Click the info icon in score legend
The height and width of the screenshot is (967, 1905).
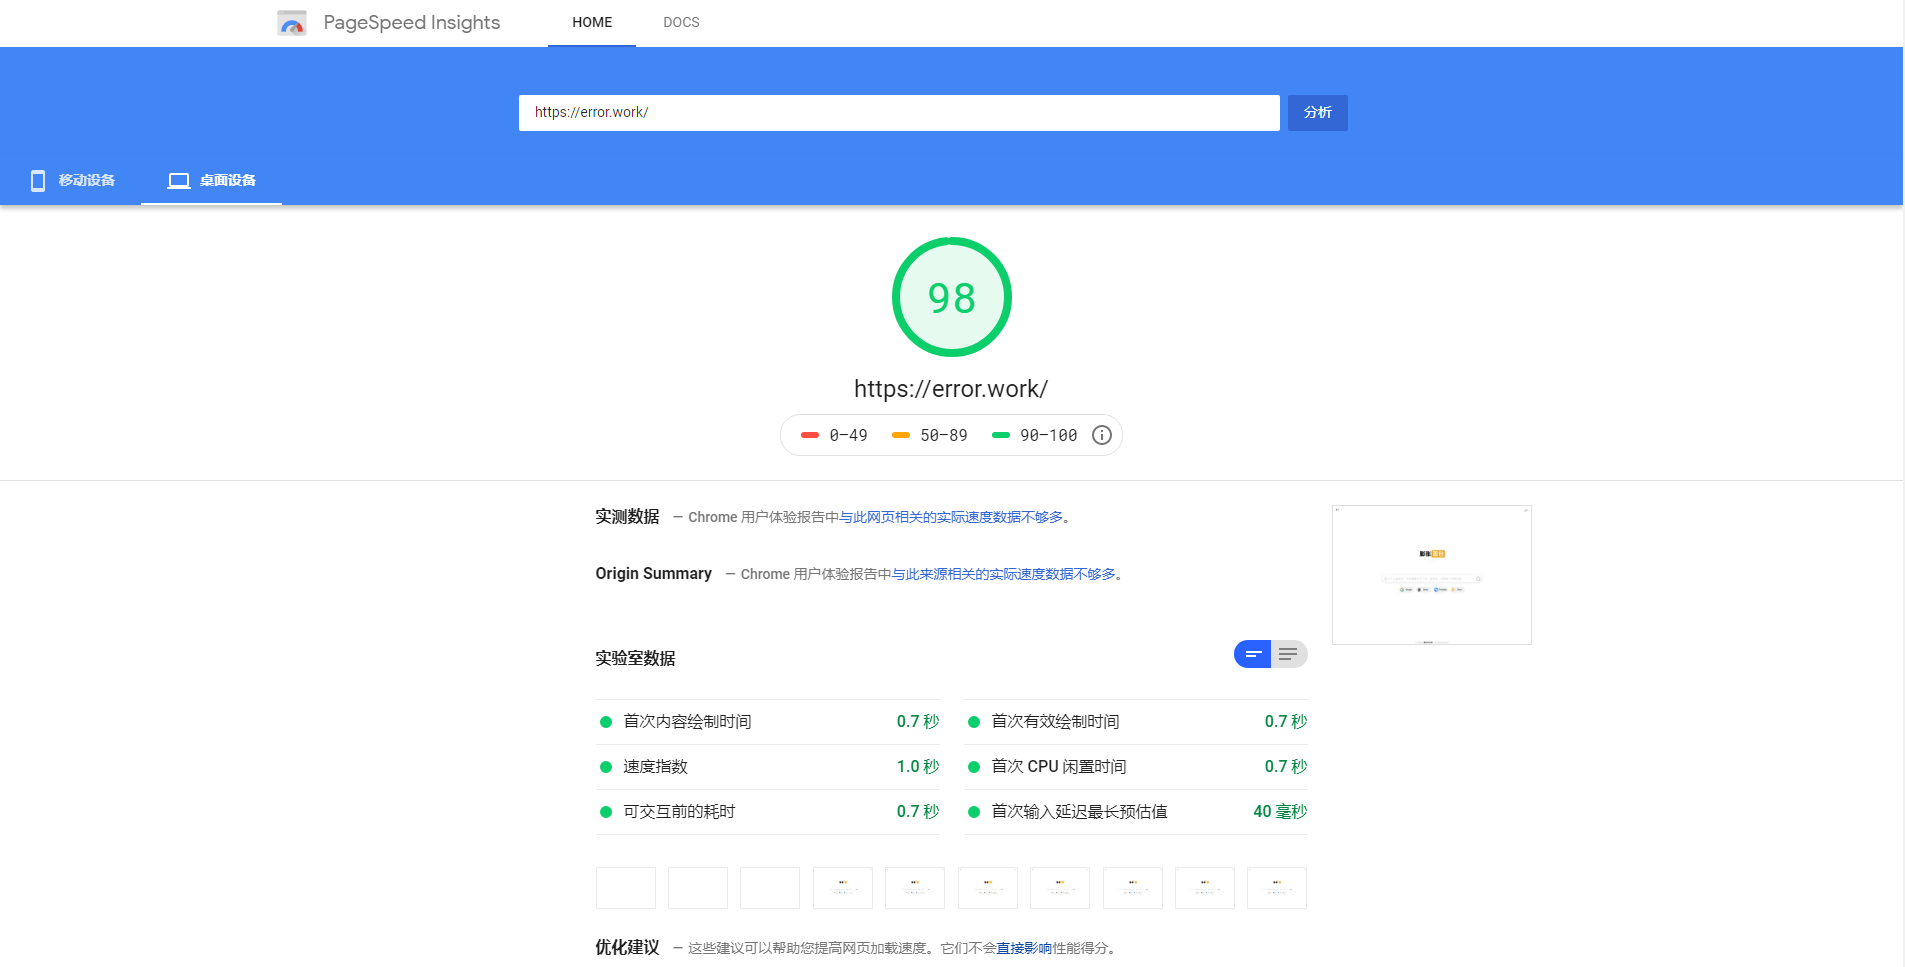1101,435
